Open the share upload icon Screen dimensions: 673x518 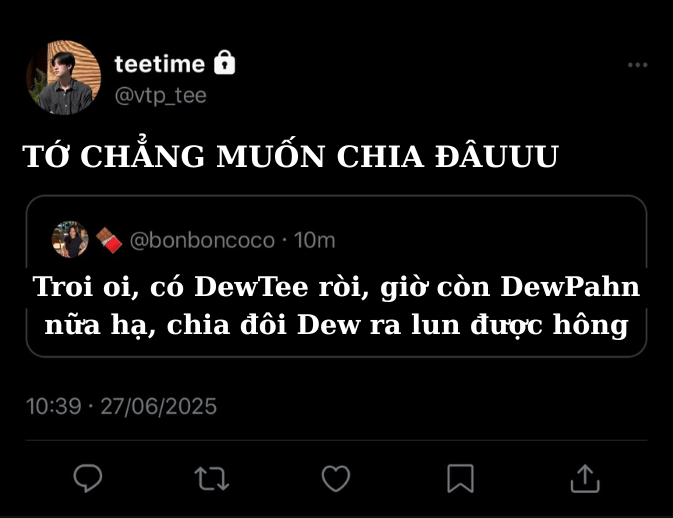point(585,478)
